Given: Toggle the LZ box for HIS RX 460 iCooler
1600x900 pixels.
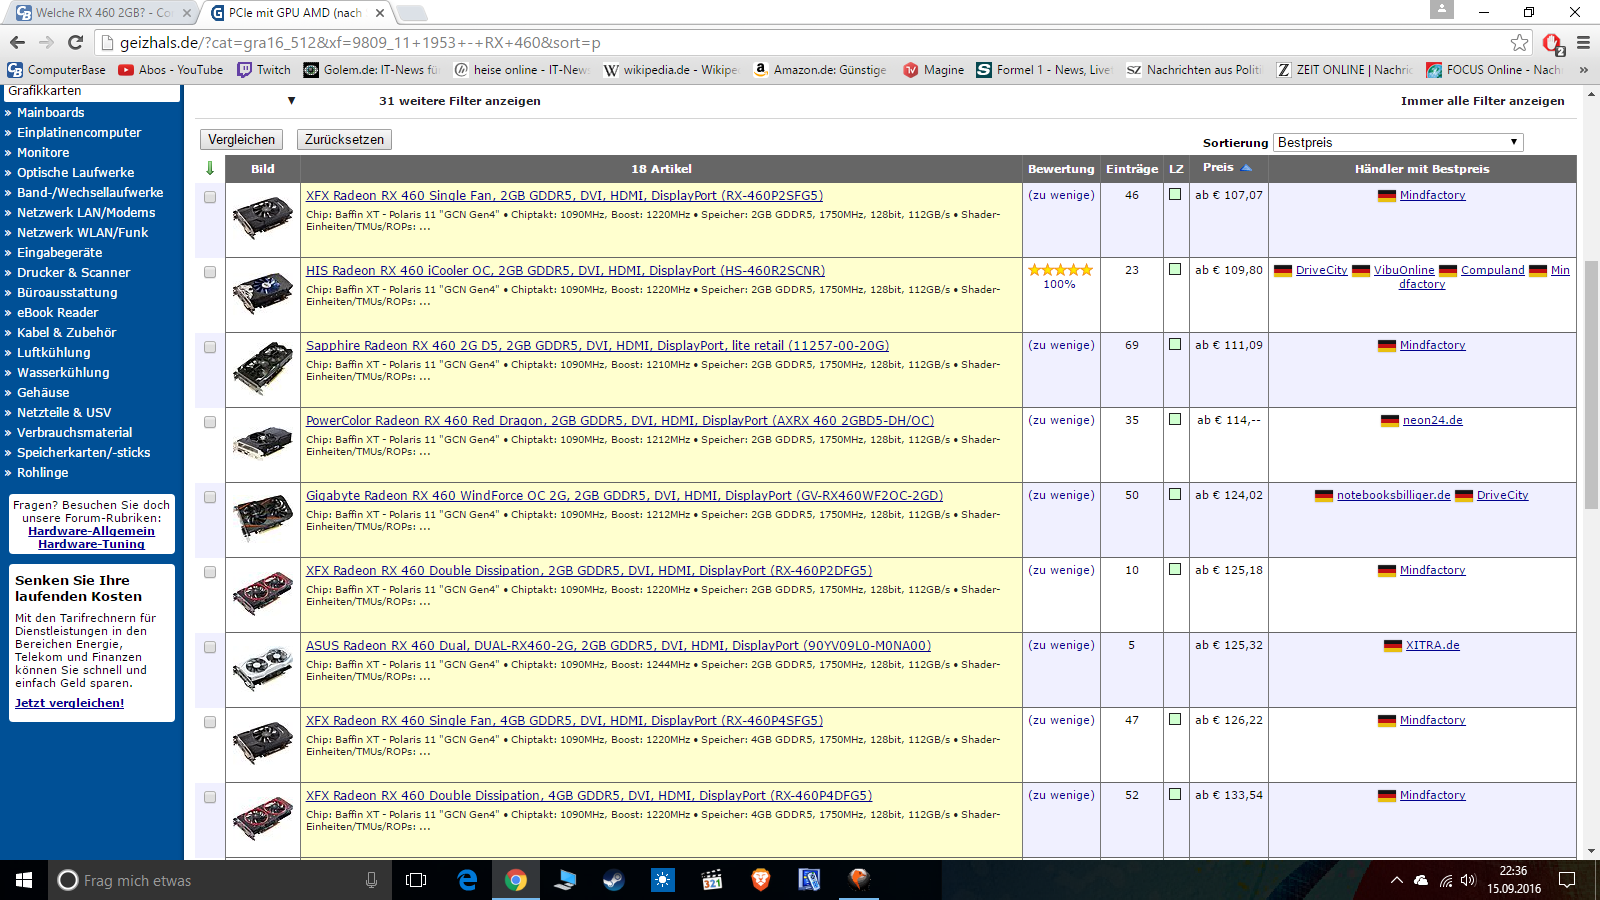Looking at the screenshot, I should 1175,269.
